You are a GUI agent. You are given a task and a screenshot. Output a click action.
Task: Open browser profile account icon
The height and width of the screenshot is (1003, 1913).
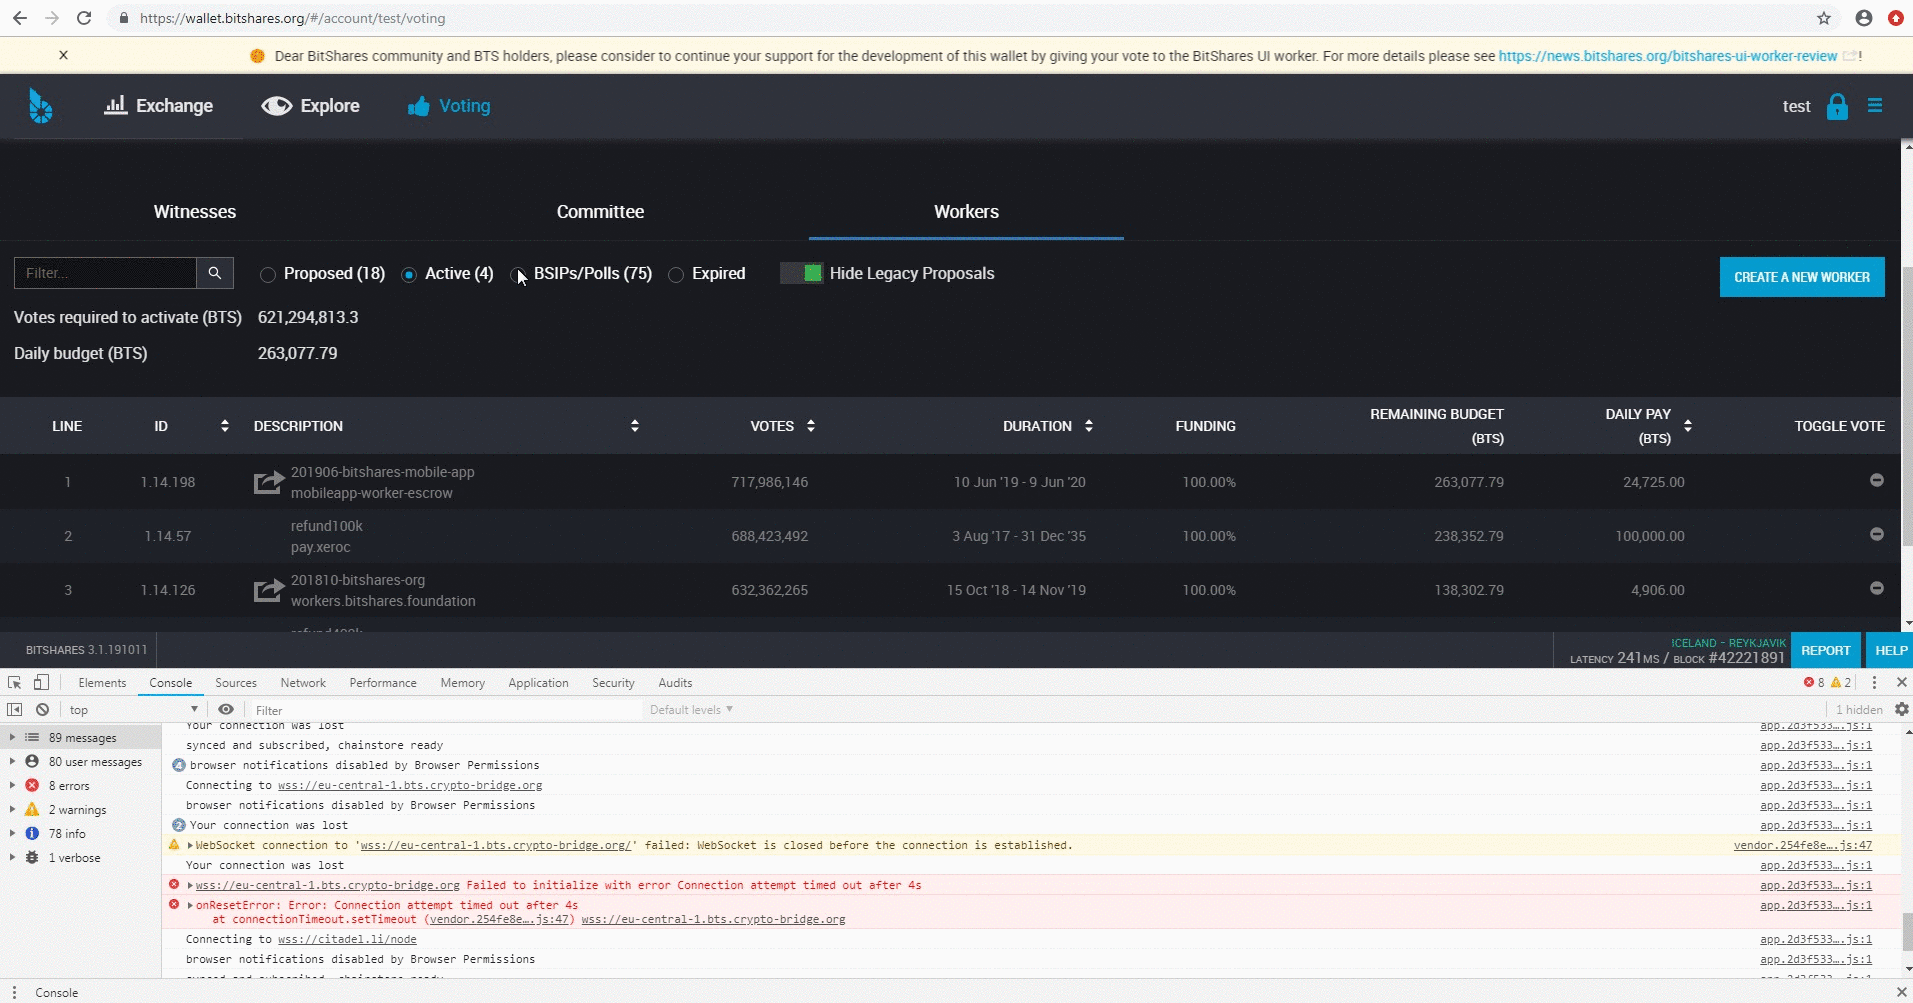coord(1864,18)
